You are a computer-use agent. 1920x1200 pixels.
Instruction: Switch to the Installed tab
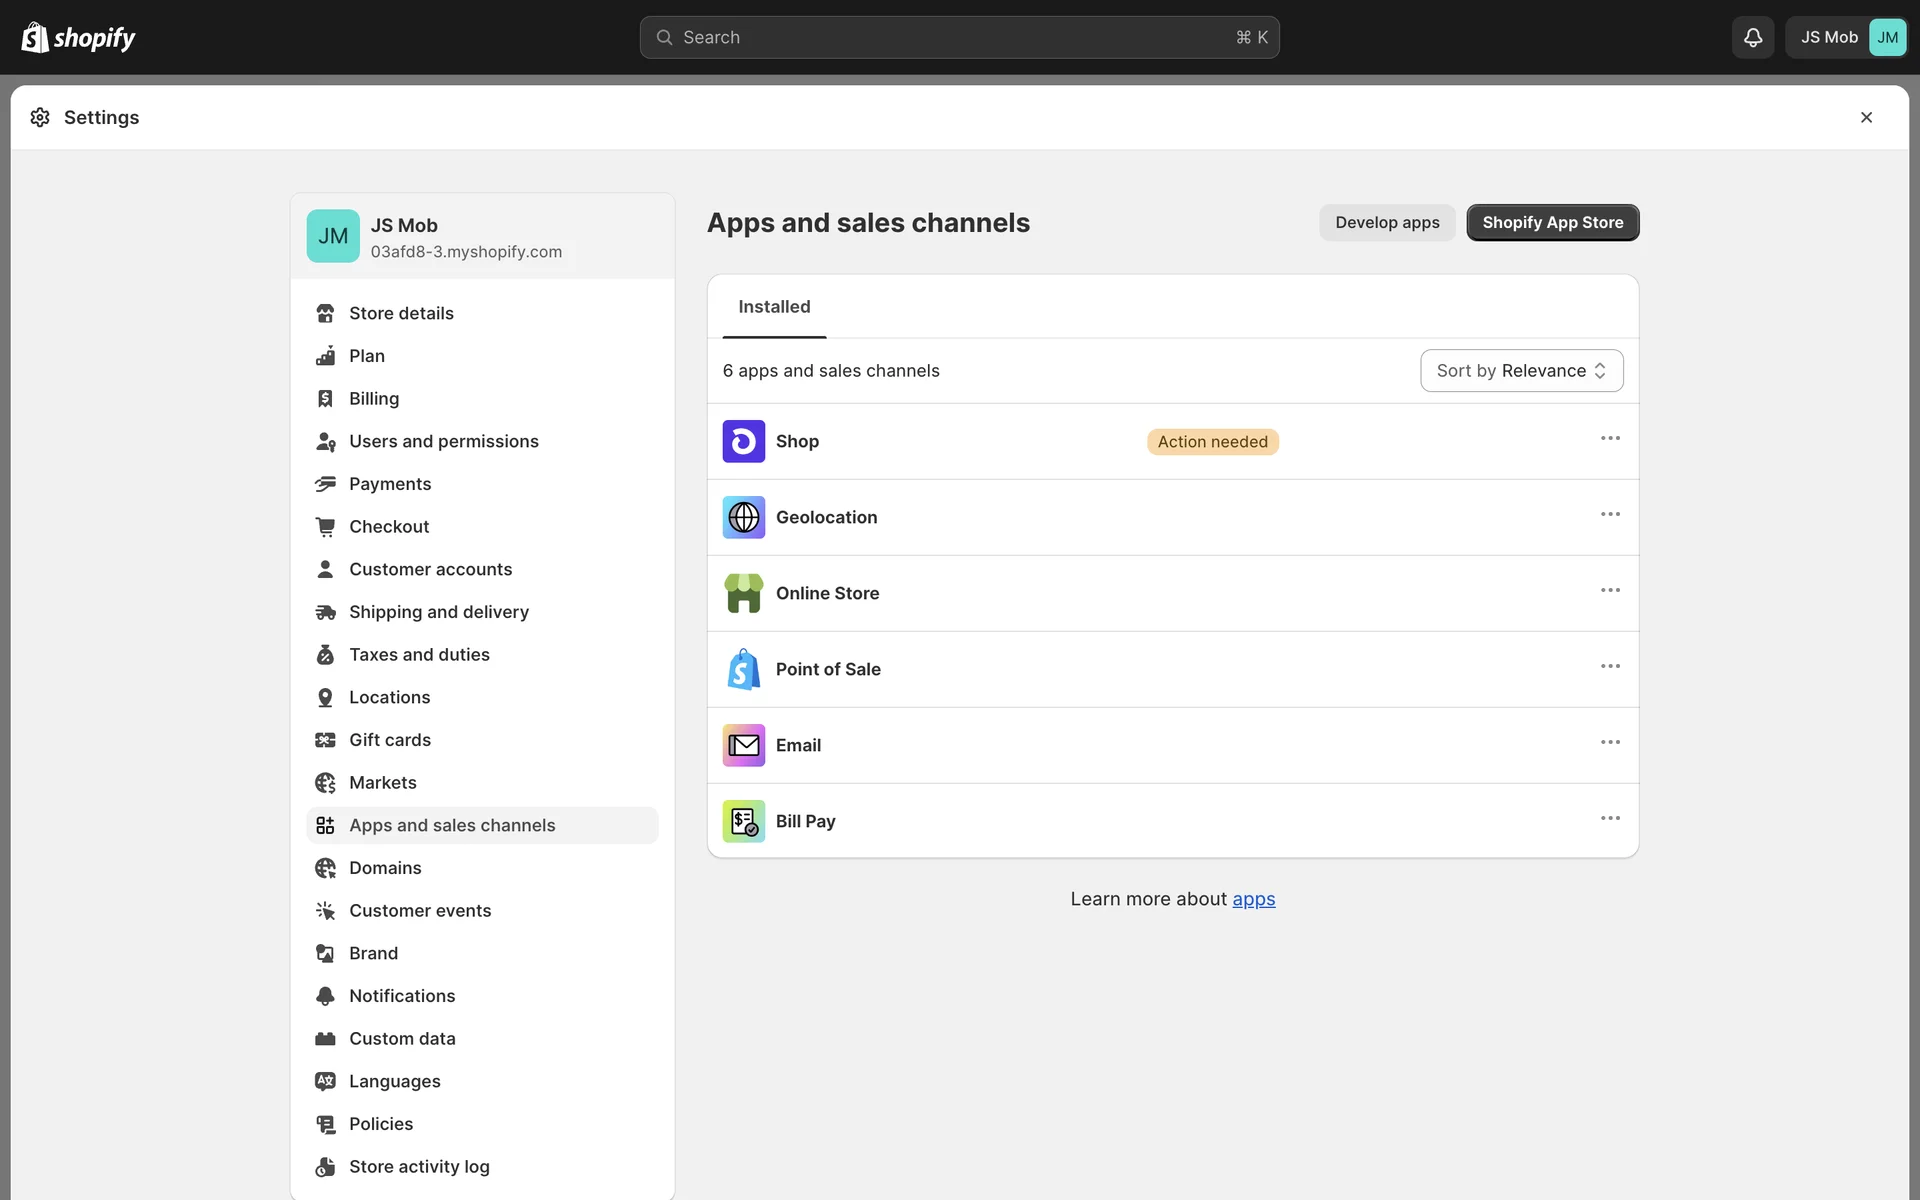(774, 307)
